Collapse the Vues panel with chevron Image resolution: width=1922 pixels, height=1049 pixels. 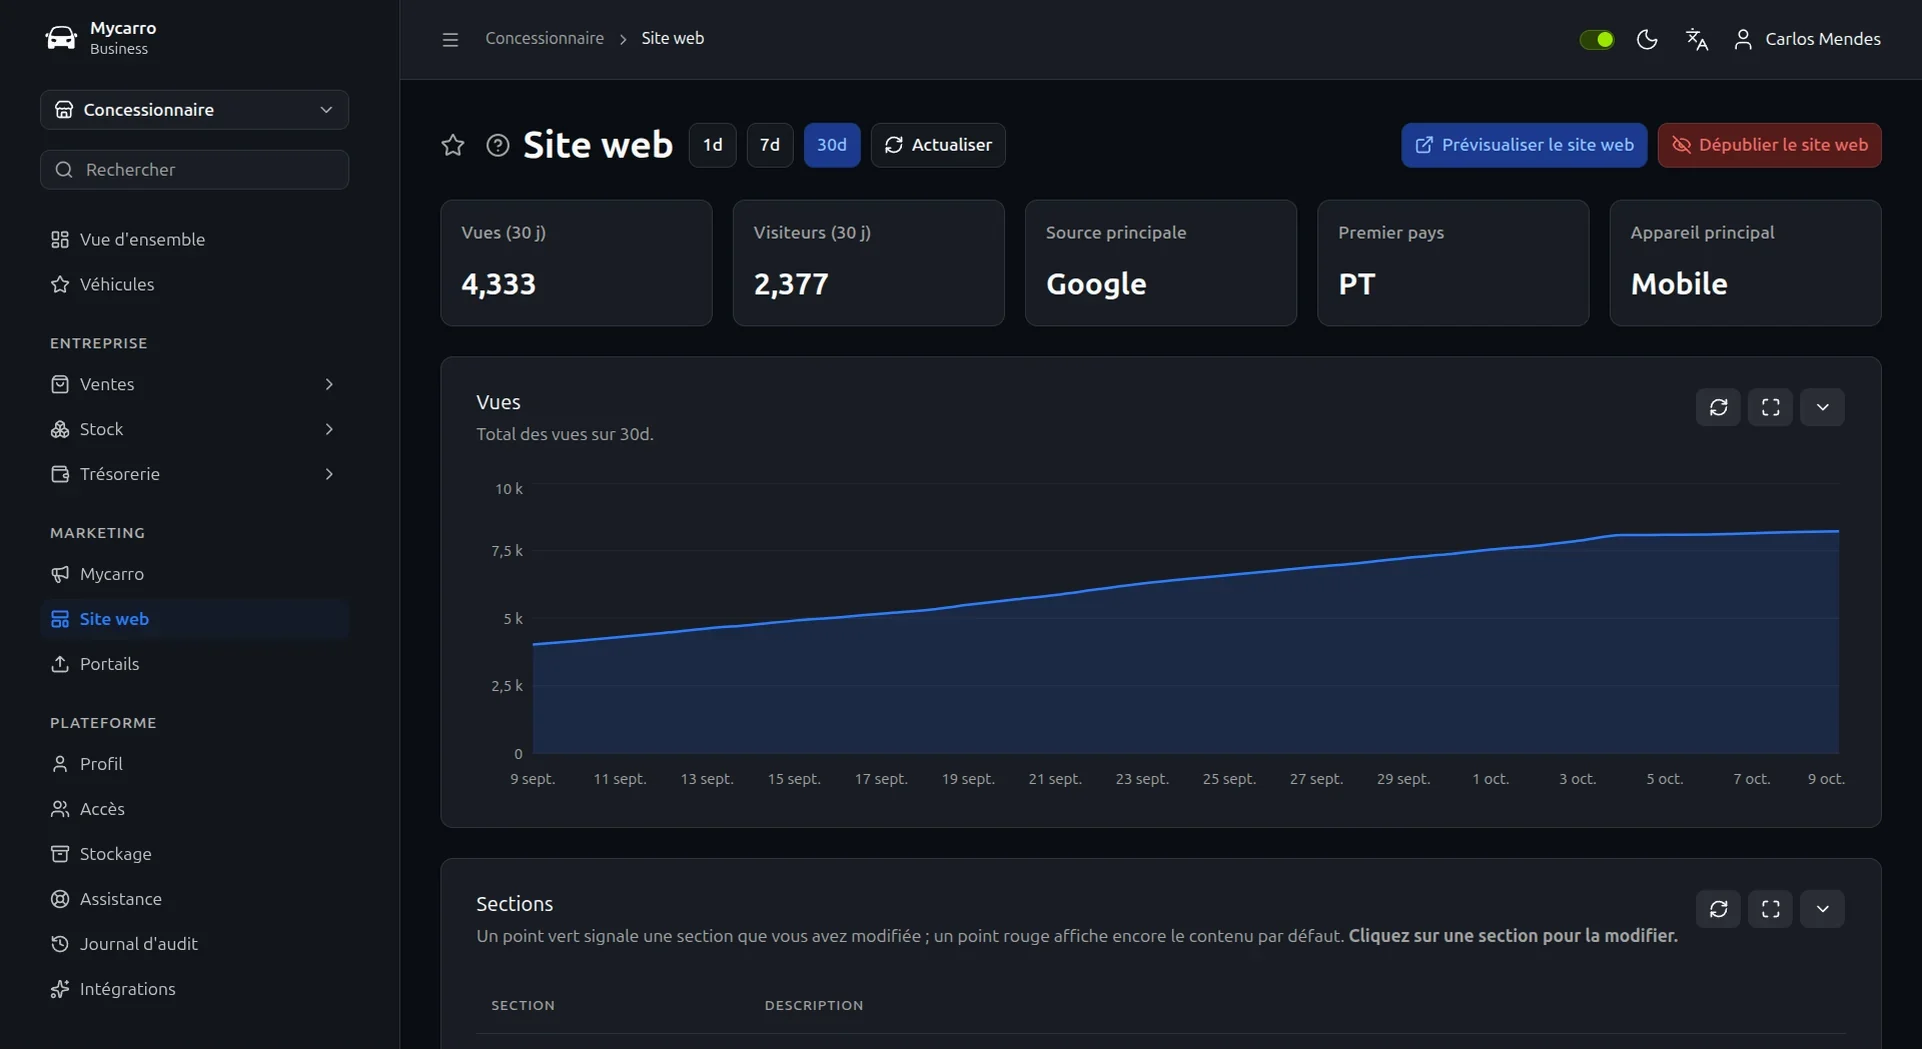1823,407
